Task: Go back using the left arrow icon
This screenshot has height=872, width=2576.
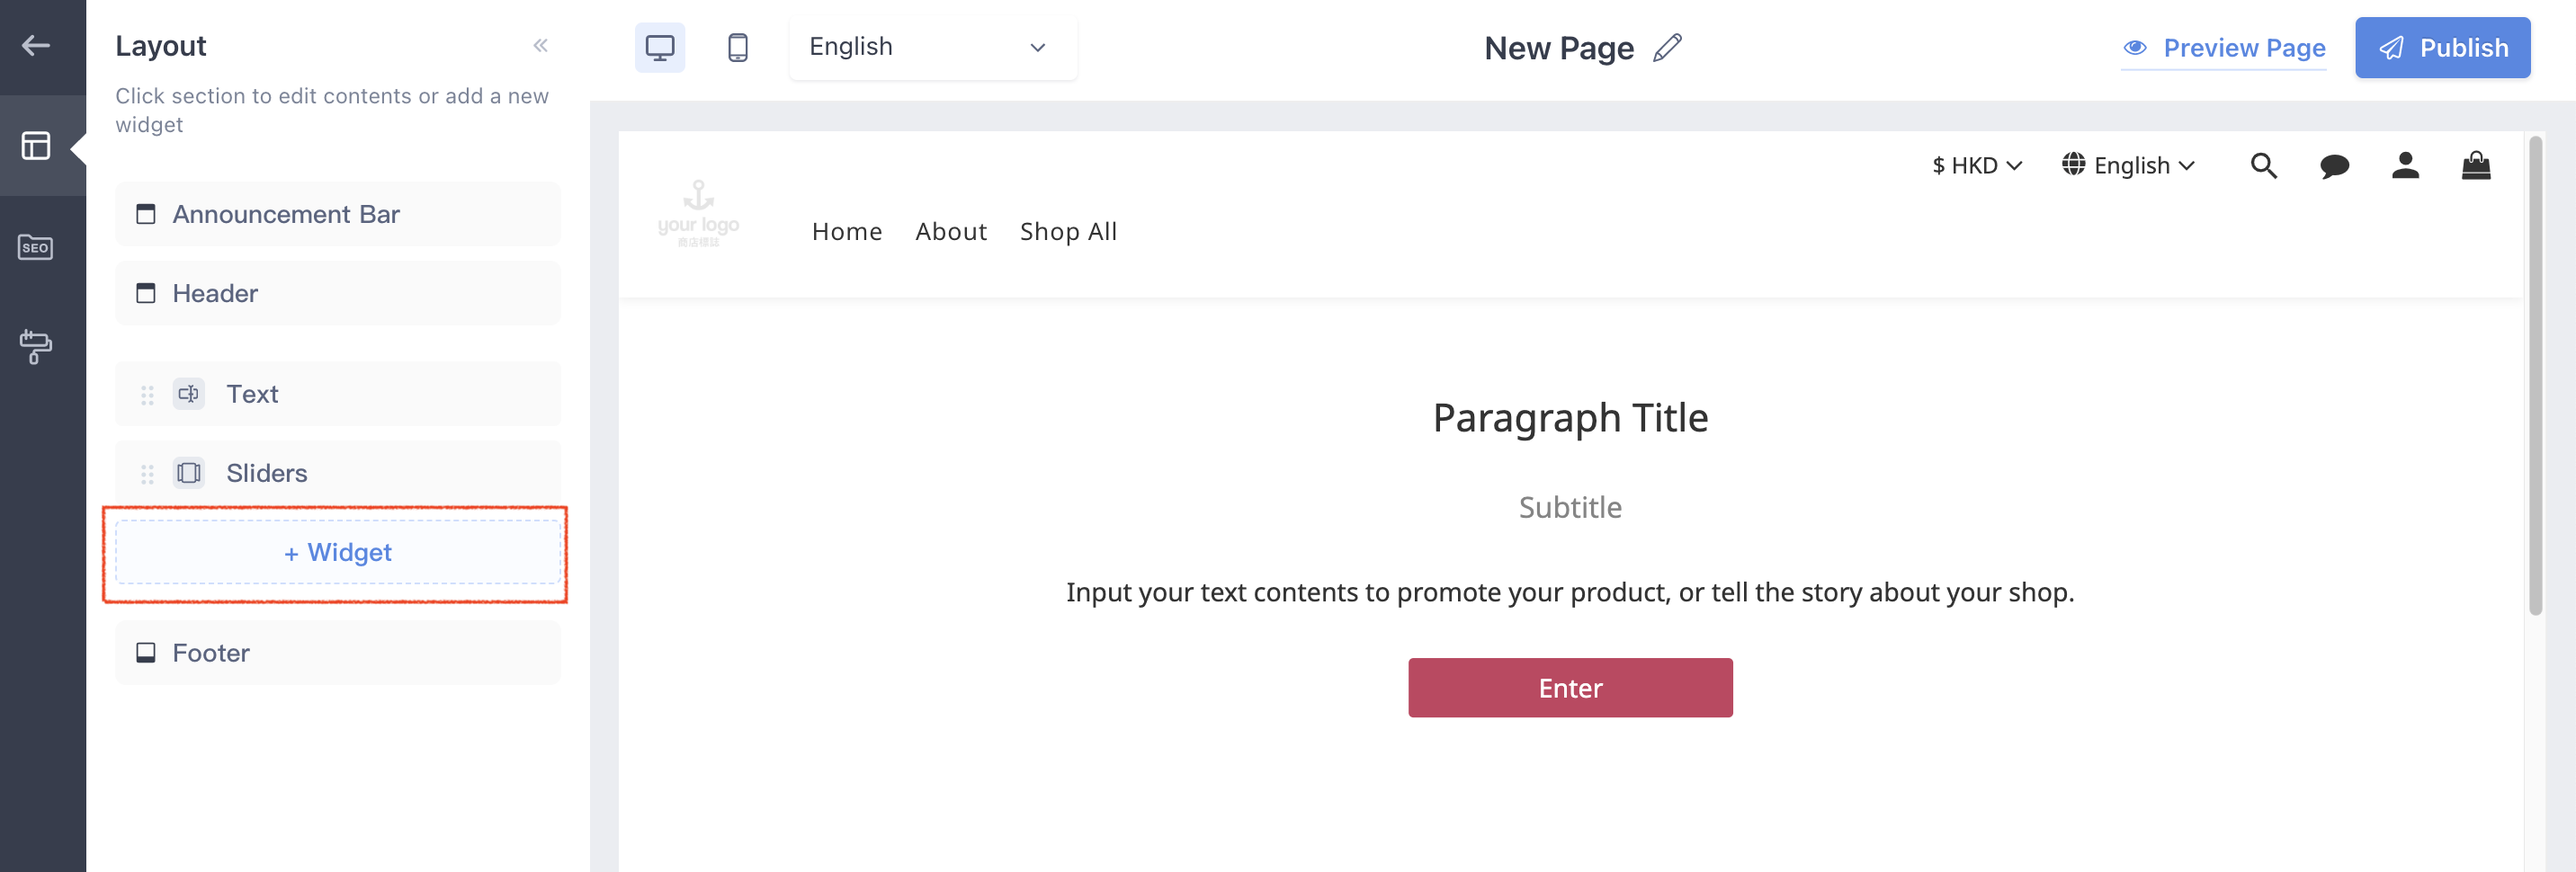Action: click(x=36, y=46)
